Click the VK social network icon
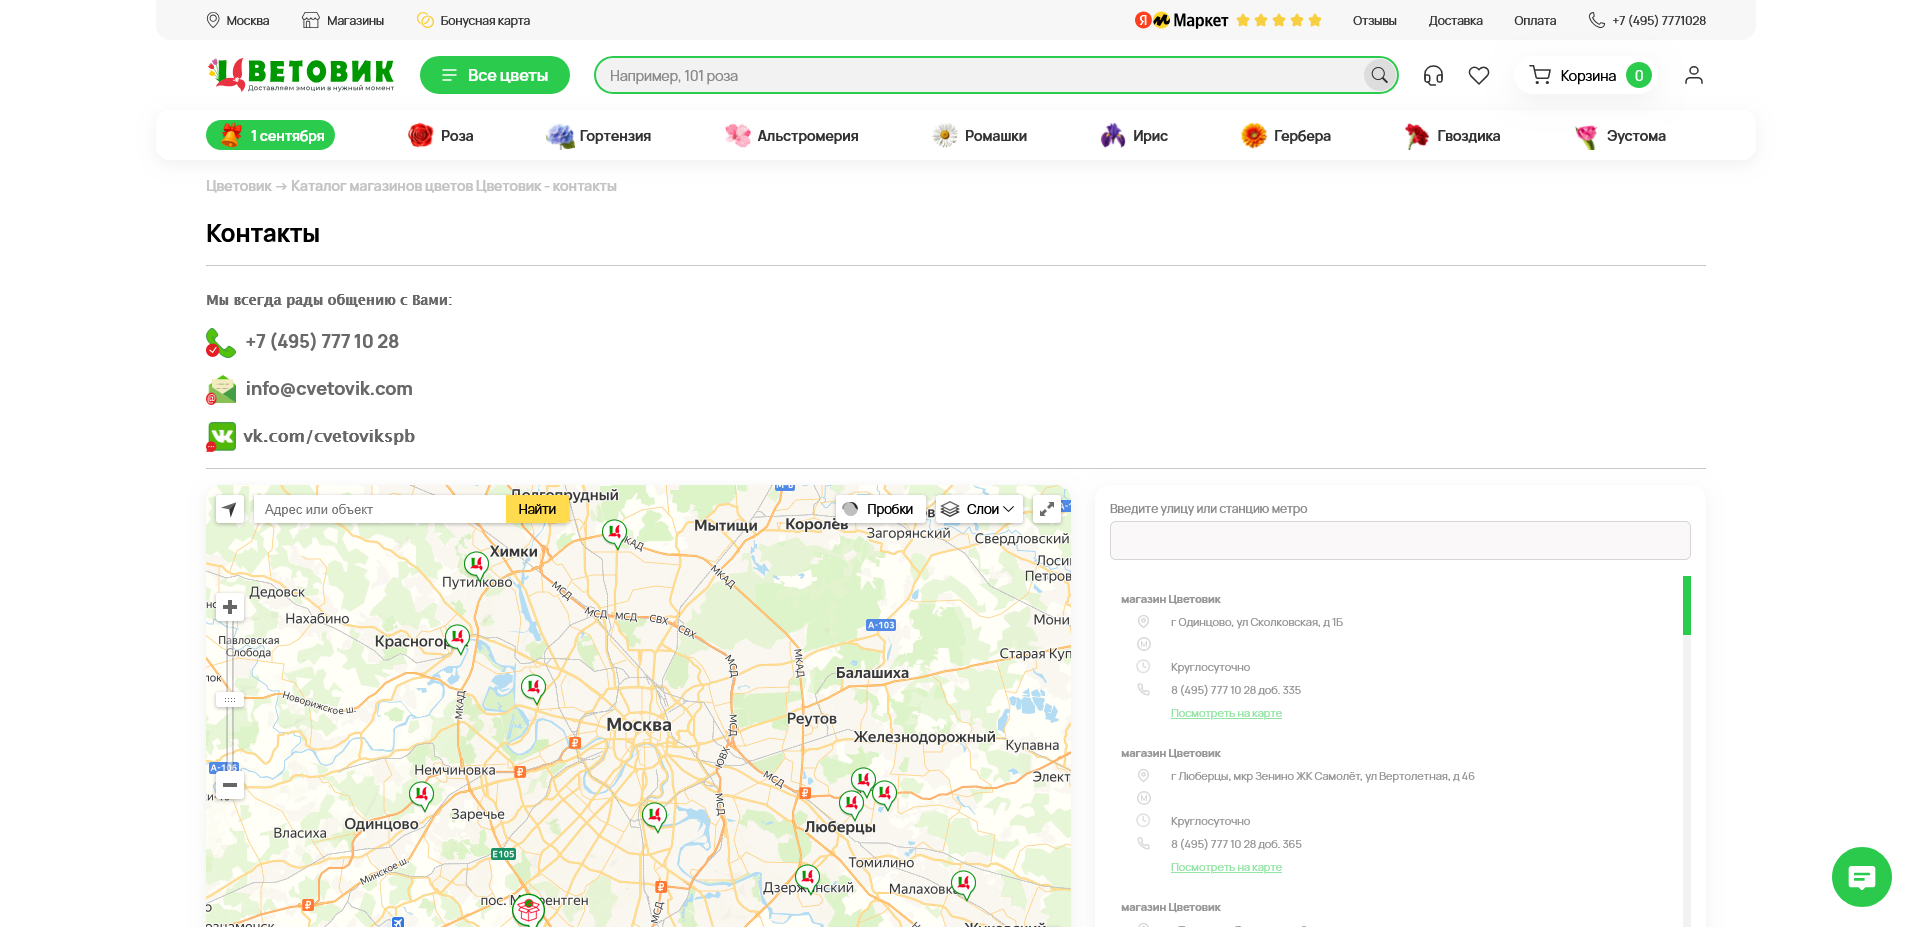This screenshot has width=1912, height=927. click(x=221, y=436)
